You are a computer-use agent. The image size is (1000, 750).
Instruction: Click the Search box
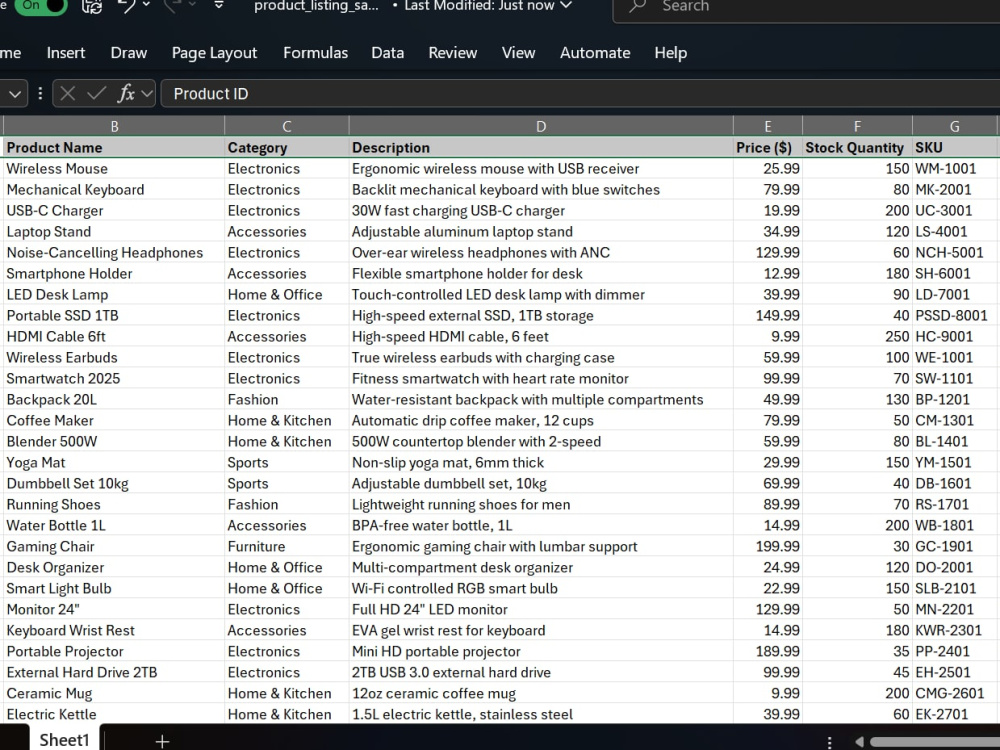coord(806,7)
